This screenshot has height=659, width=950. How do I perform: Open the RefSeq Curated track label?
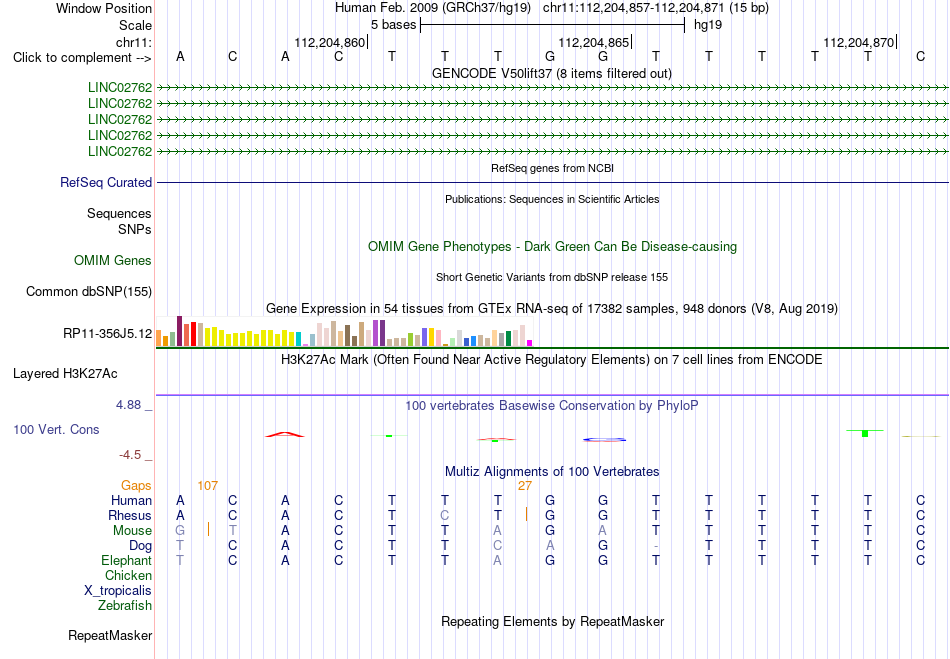(x=106, y=182)
